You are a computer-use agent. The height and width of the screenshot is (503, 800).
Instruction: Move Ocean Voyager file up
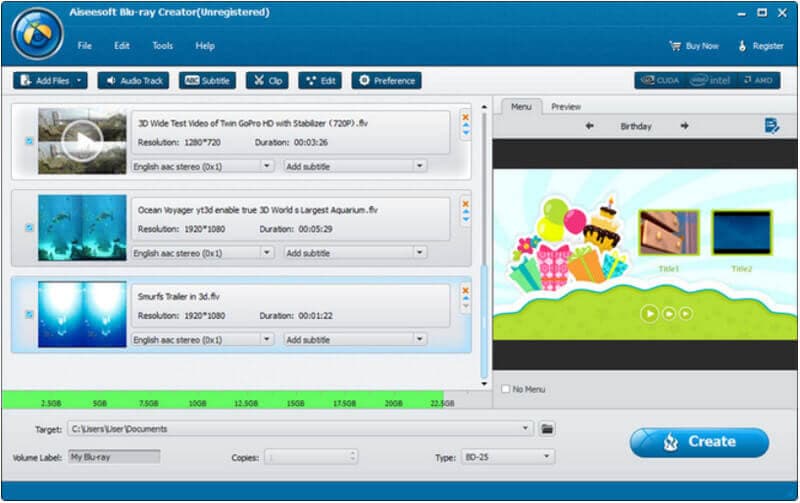[x=465, y=212]
